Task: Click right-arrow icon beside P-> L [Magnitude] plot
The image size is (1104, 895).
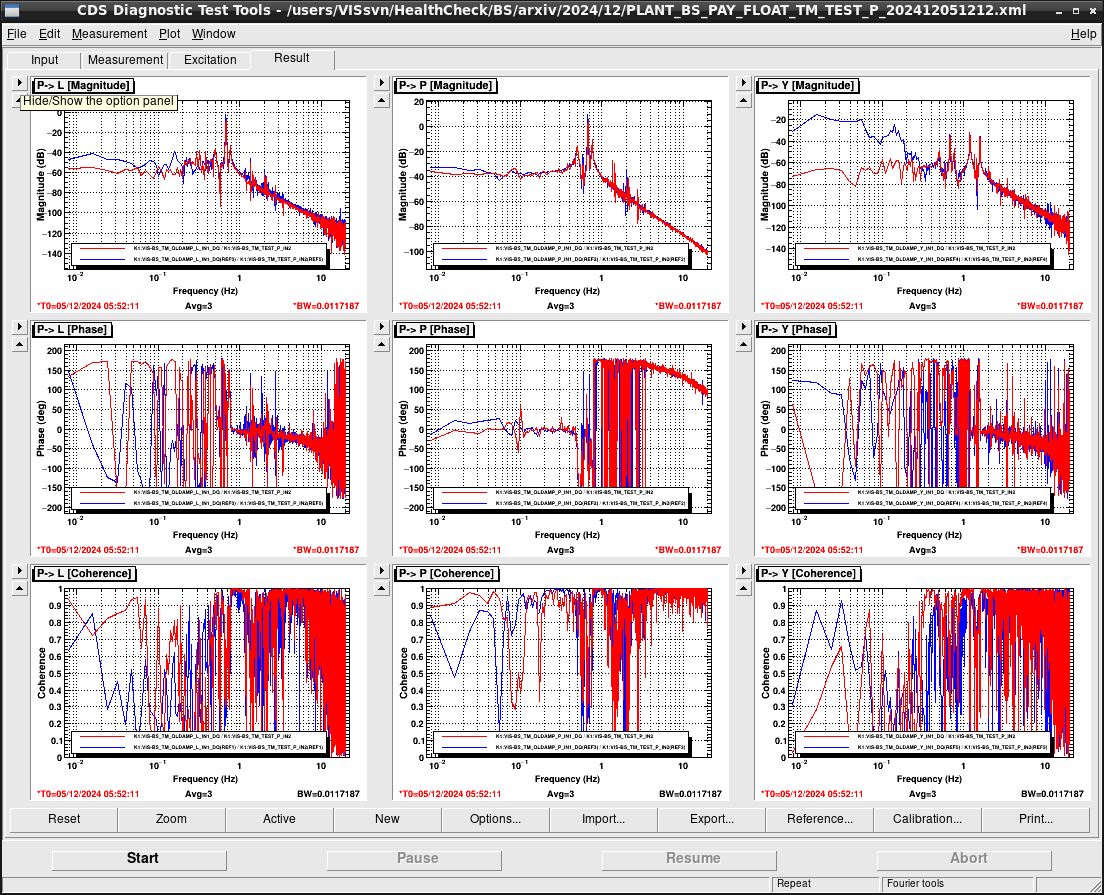Action: pyautogui.click(x=20, y=82)
